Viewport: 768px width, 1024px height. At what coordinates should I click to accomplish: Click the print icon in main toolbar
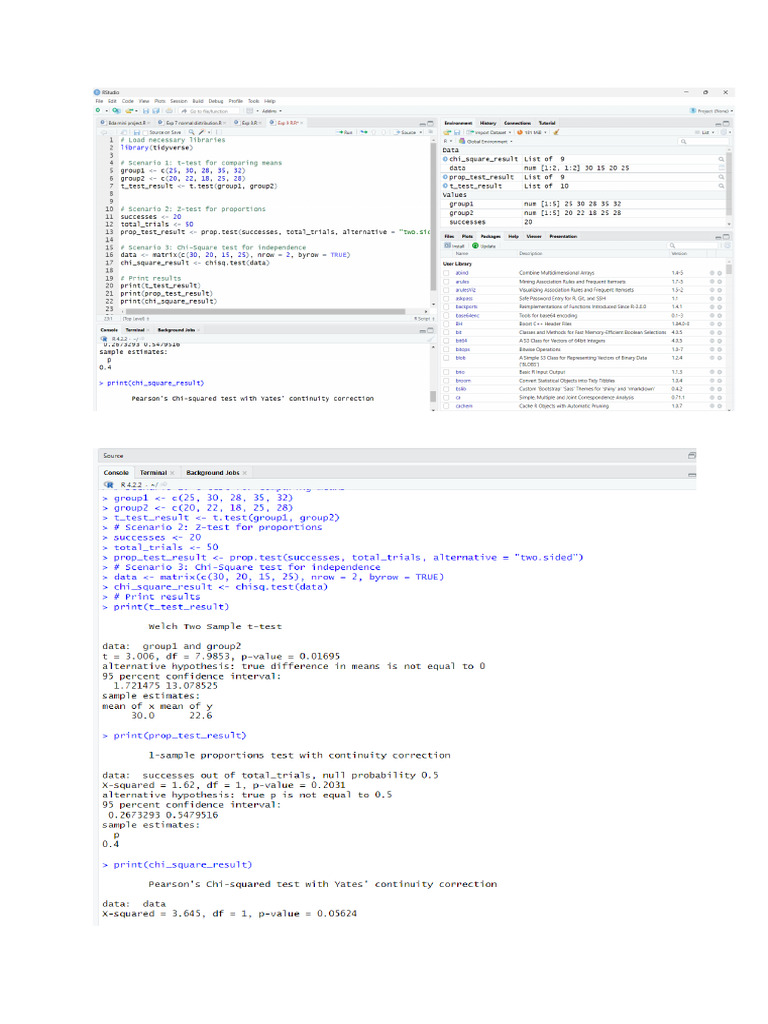tap(169, 111)
